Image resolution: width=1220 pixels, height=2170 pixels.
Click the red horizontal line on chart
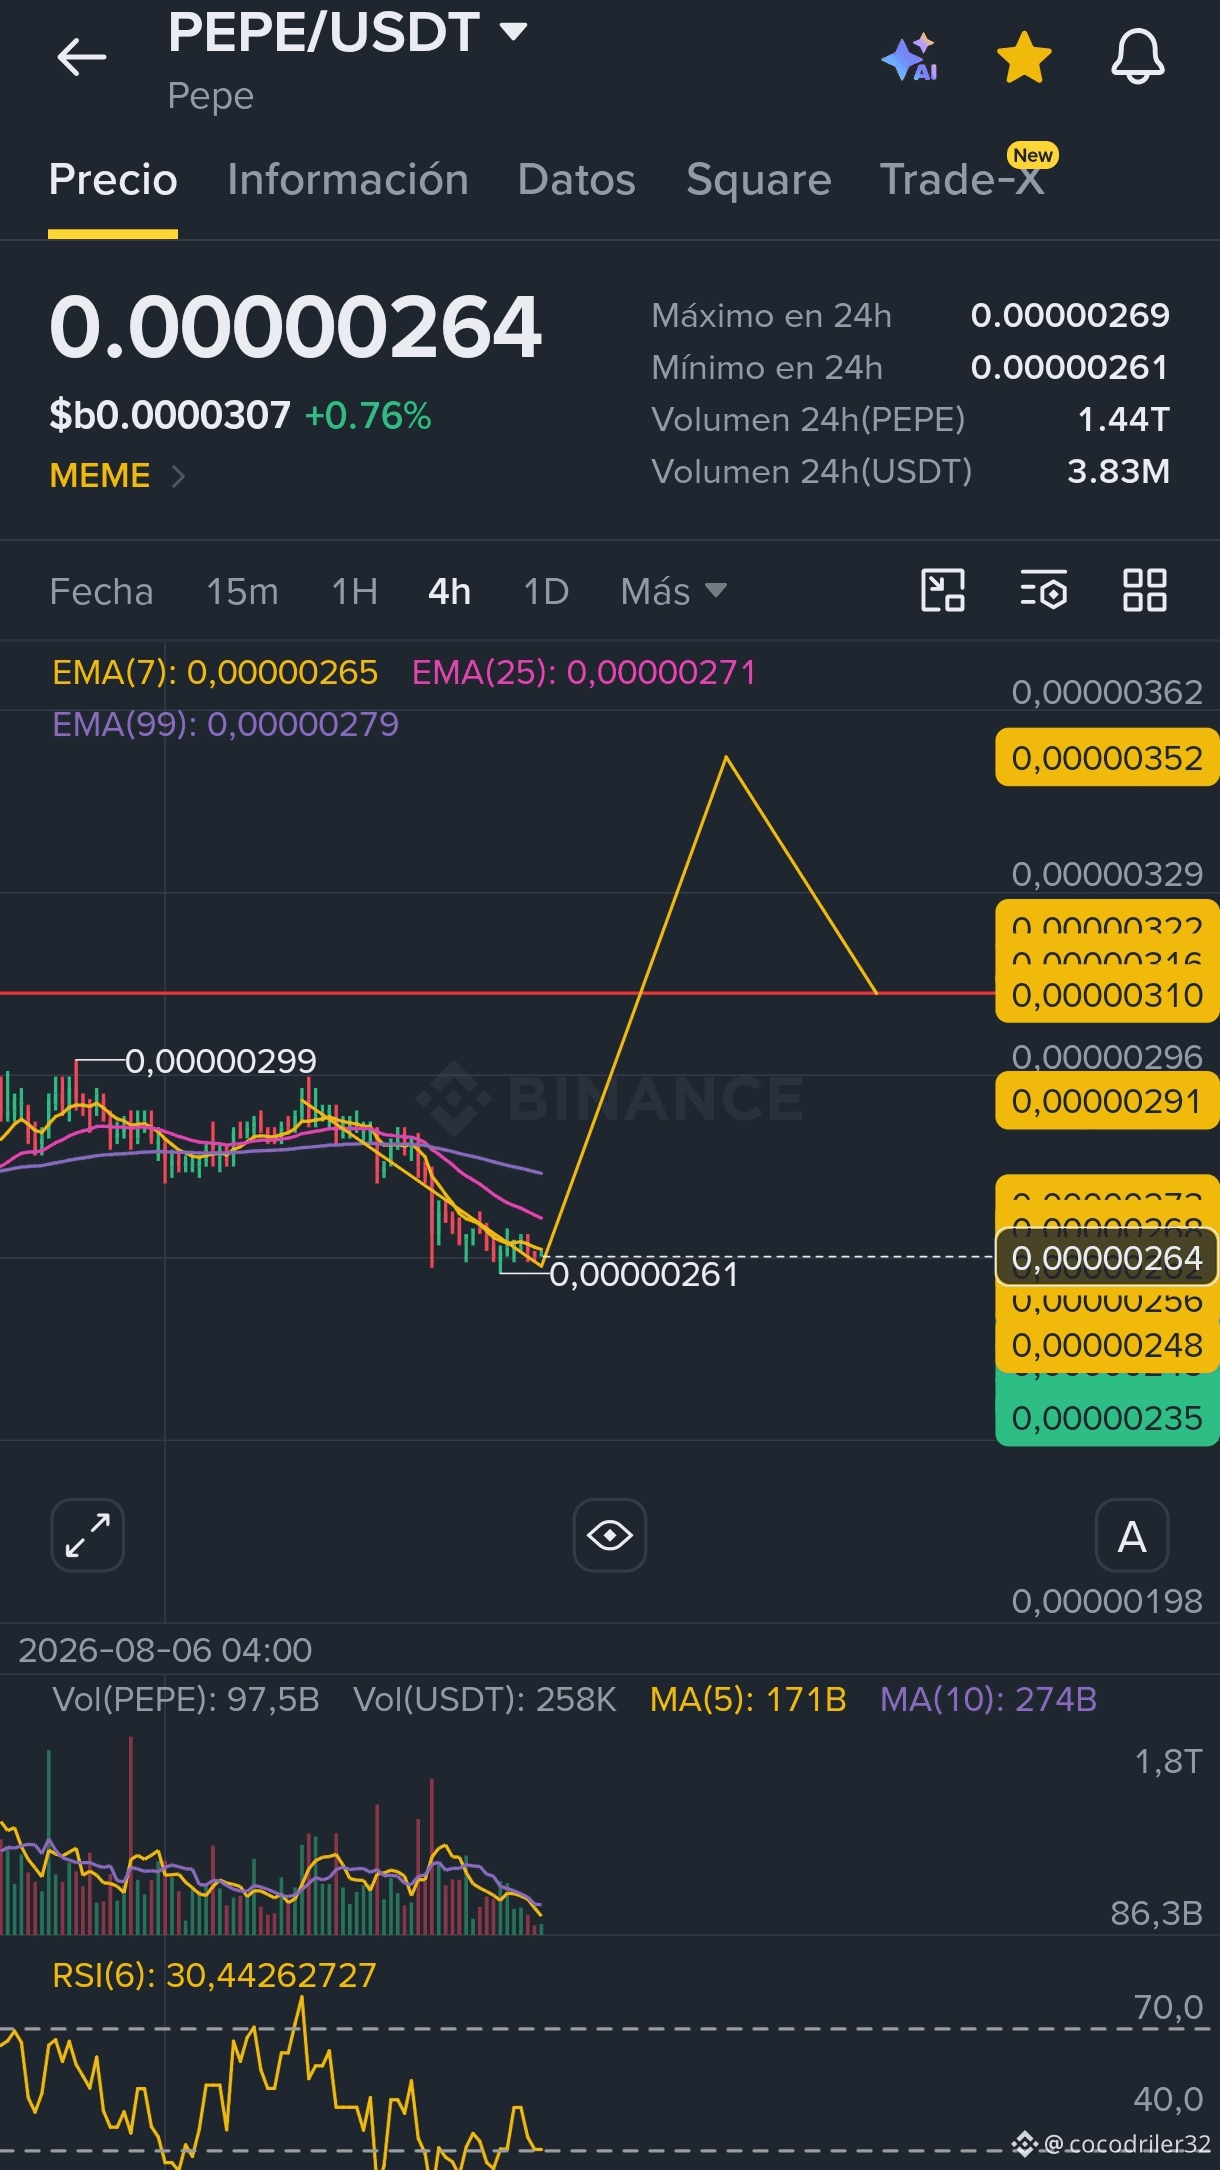497,993
